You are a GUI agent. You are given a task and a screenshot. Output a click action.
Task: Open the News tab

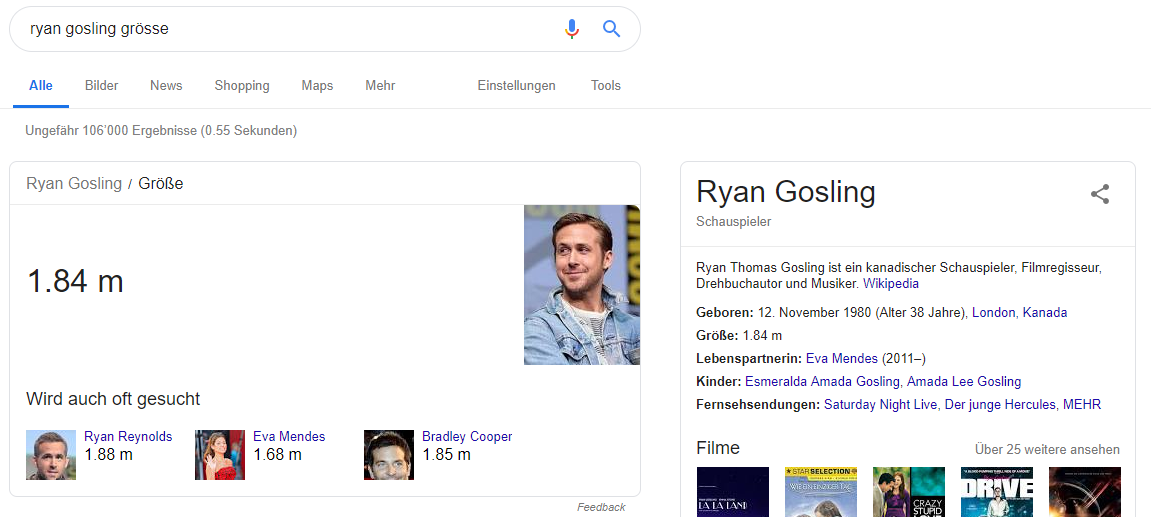[x=166, y=86]
